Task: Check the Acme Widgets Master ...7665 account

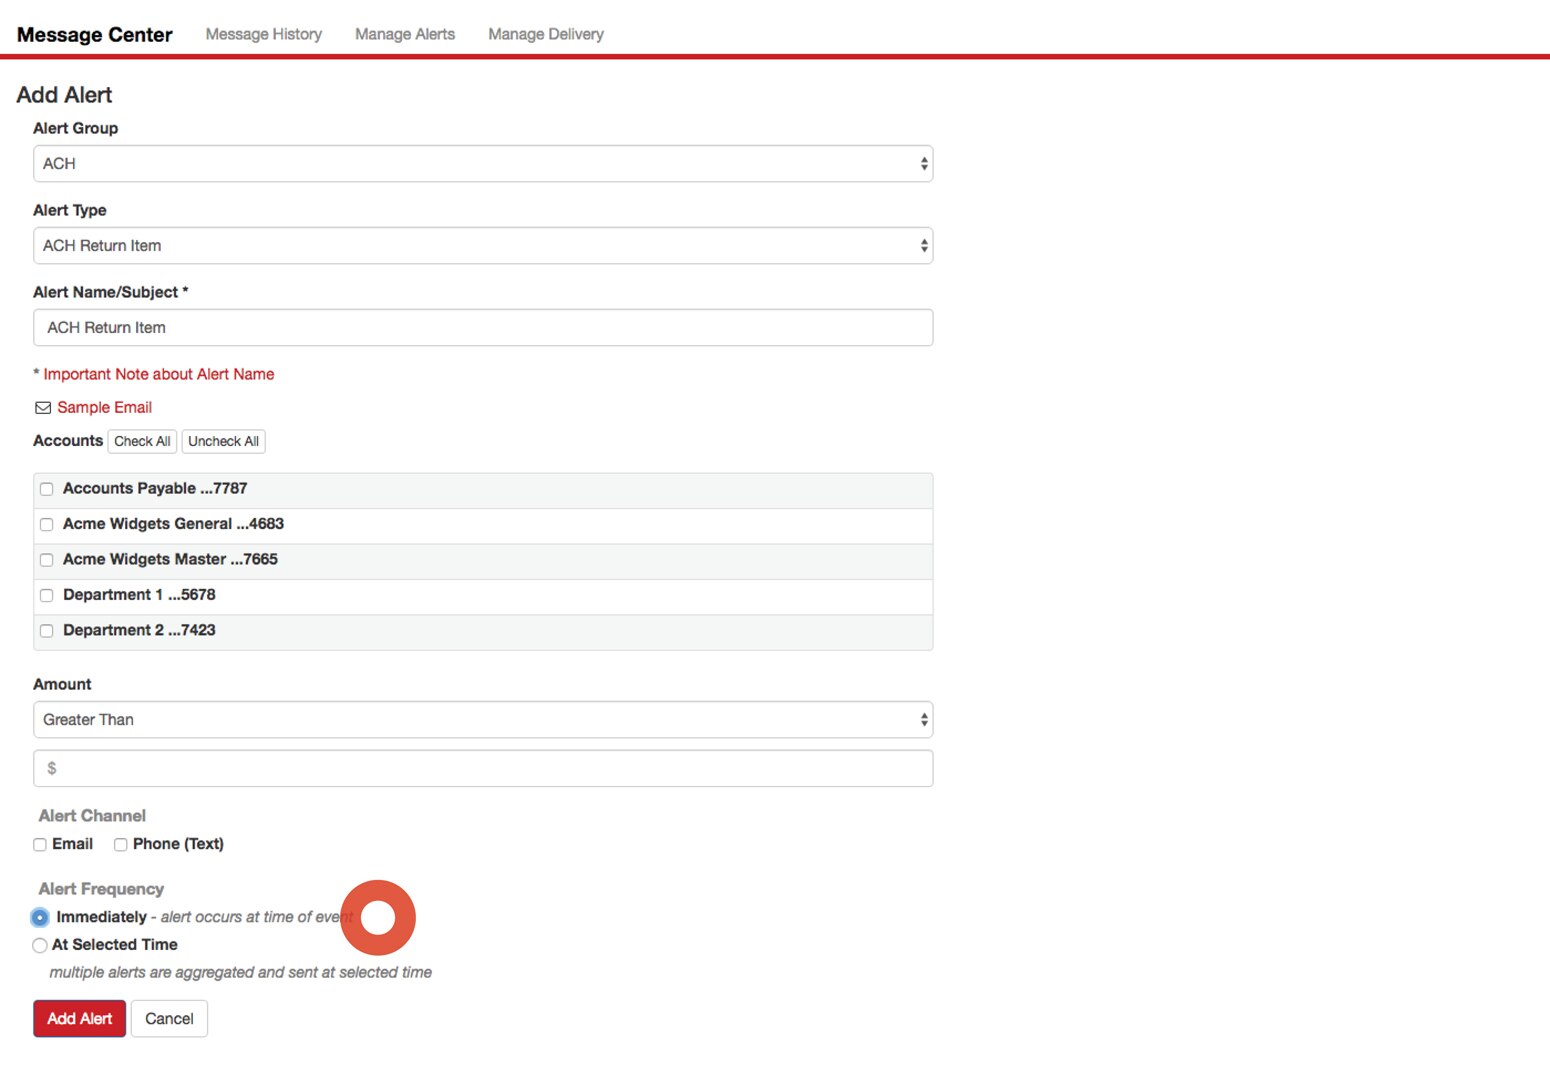Action: point(46,560)
